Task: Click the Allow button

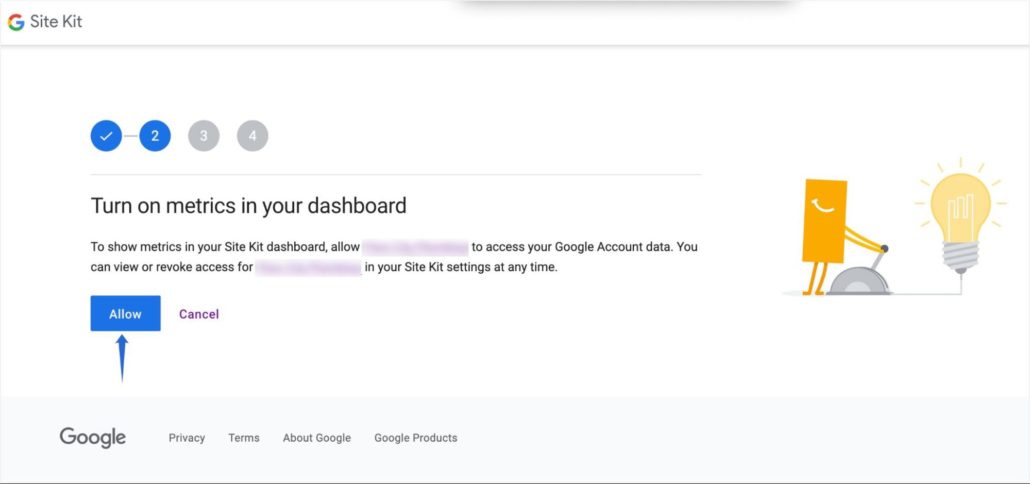Action: [x=125, y=313]
